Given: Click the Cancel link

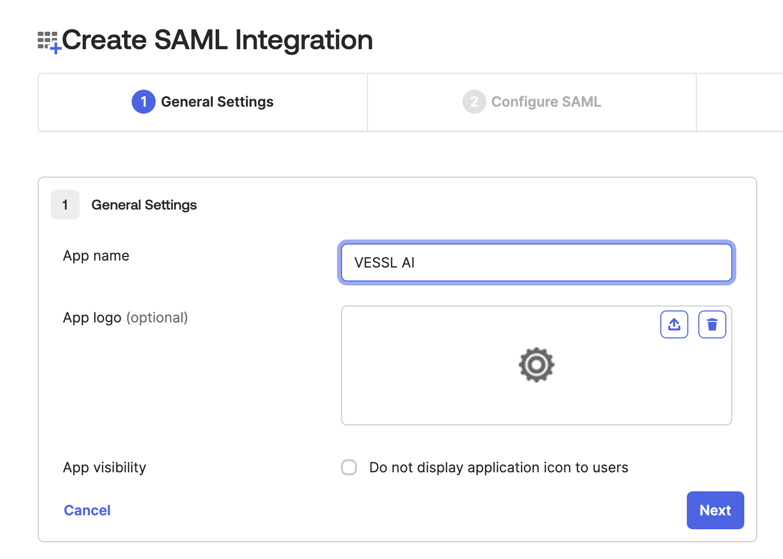Looking at the screenshot, I should [x=87, y=510].
